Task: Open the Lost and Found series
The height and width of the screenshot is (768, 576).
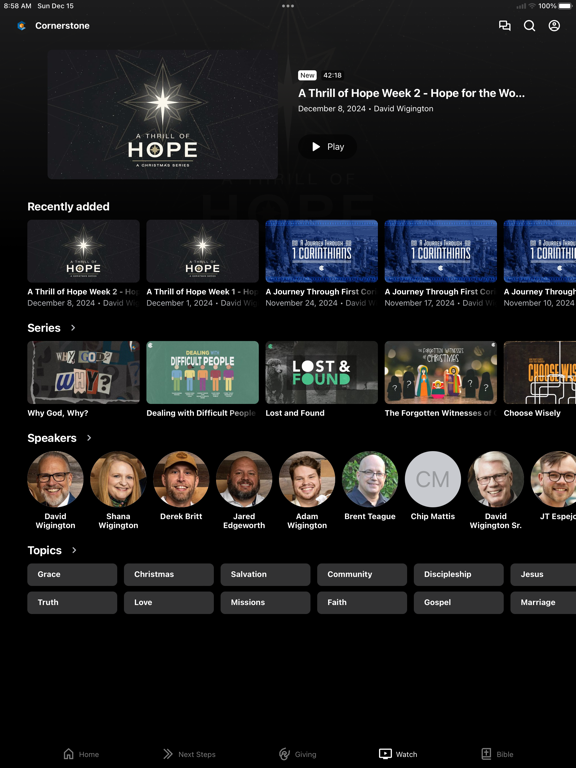Action: tap(321, 373)
